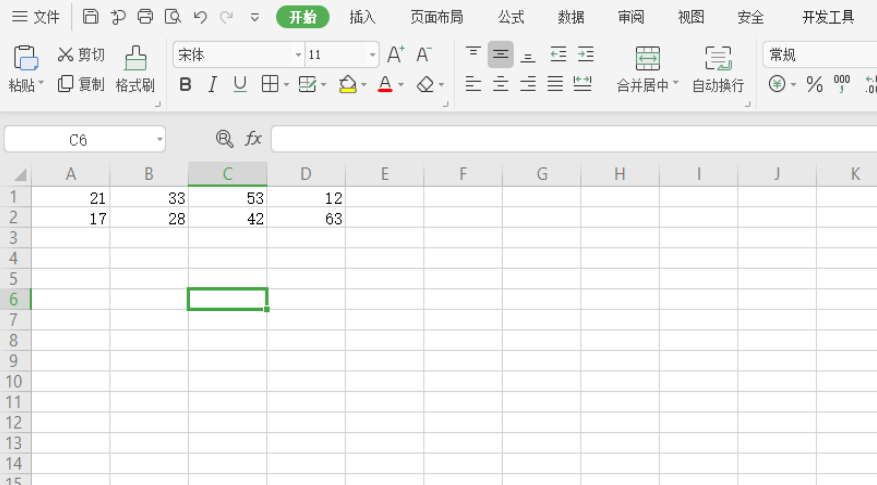
Task: Select column D header
Action: (x=306, y=174)
